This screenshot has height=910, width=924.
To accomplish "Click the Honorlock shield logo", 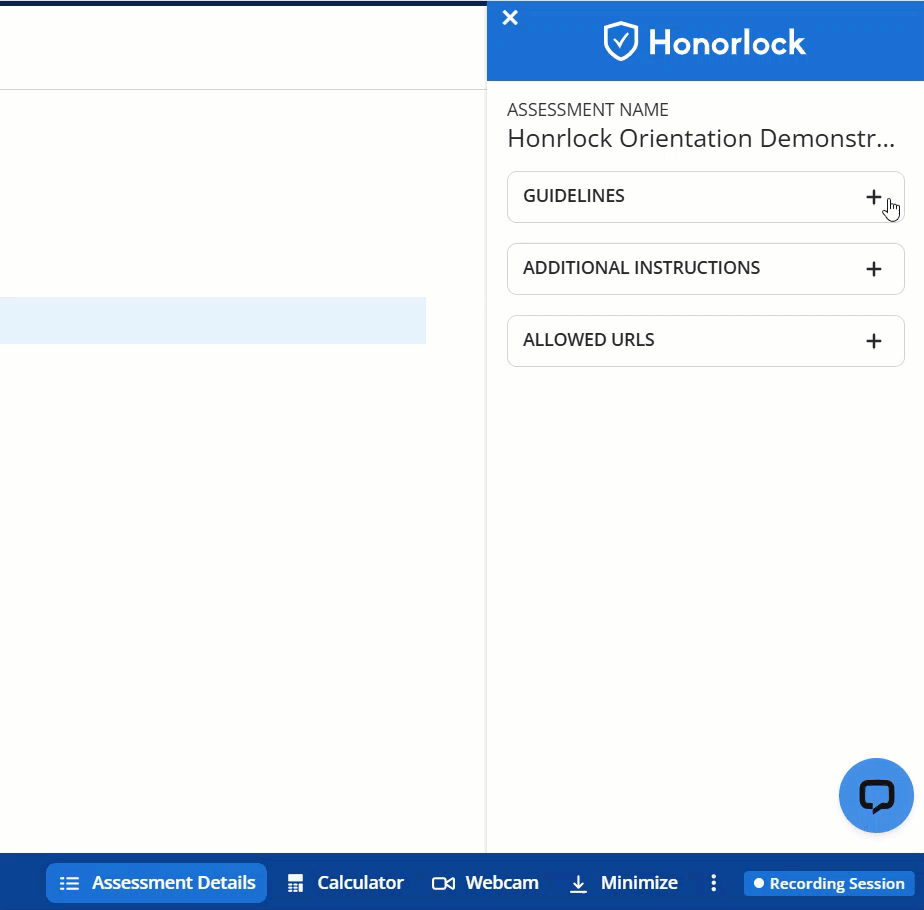I will [621, 41].
